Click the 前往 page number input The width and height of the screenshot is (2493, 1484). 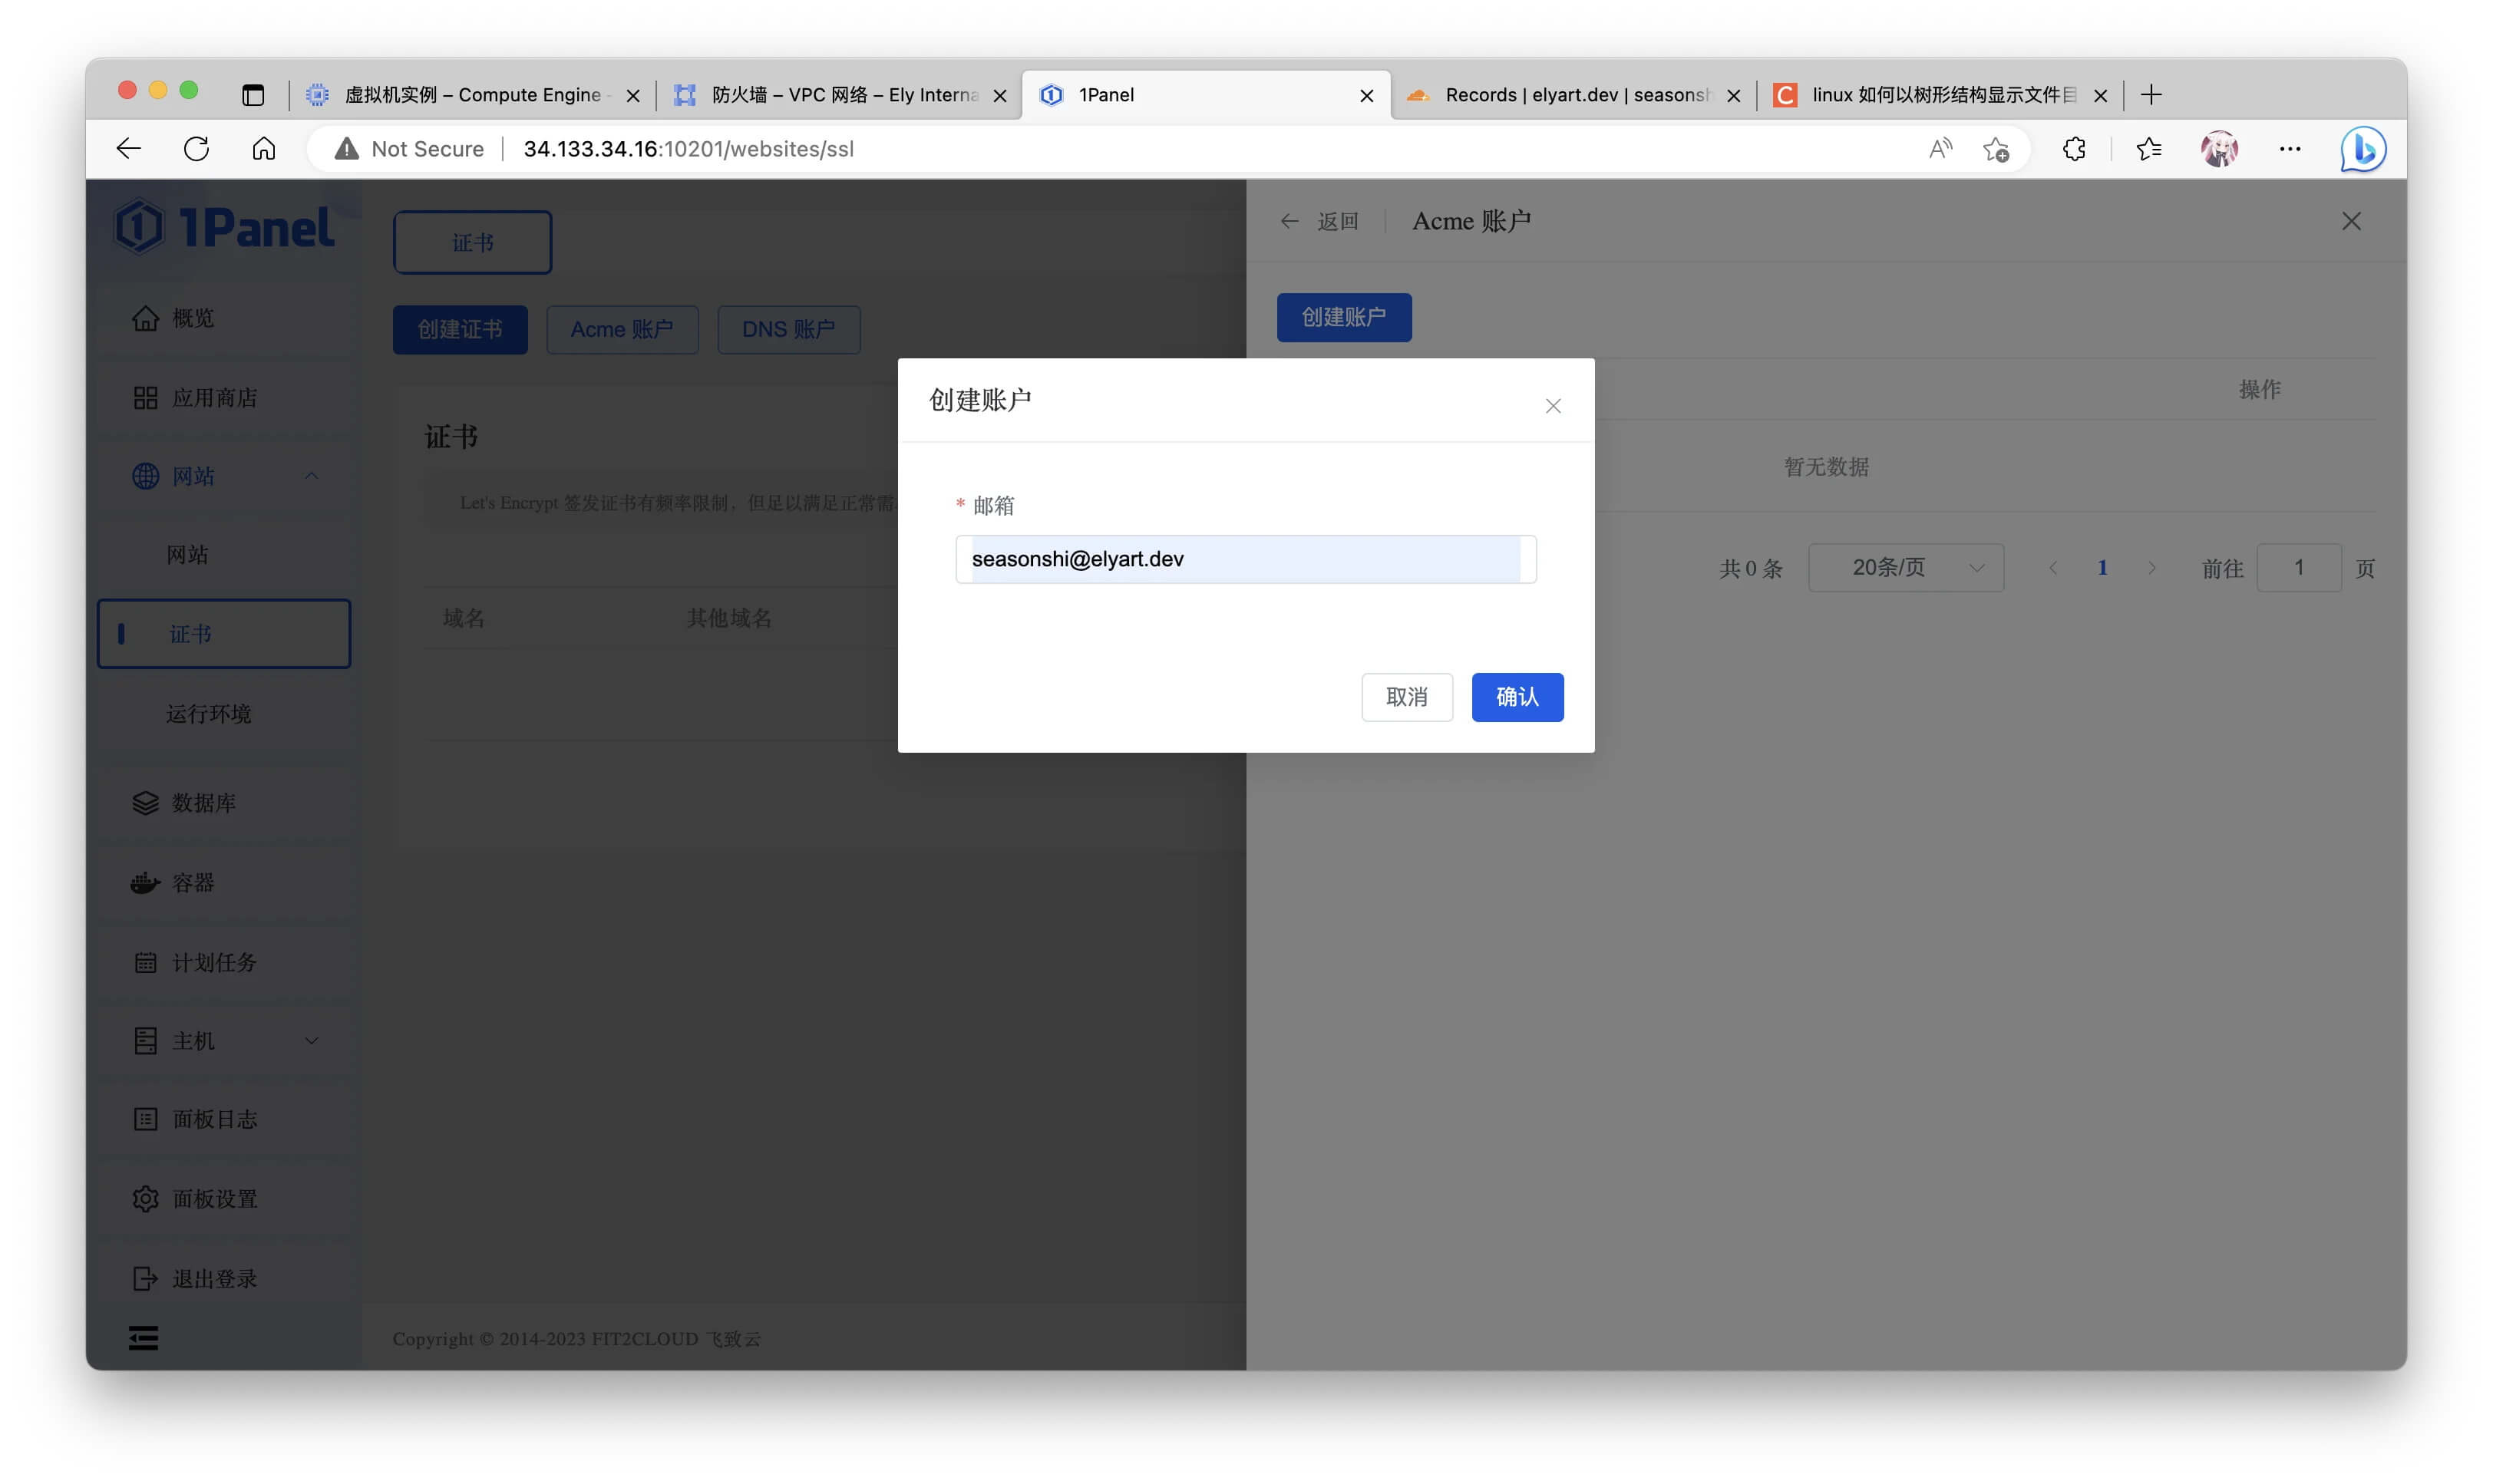(x=2298, y=568)
